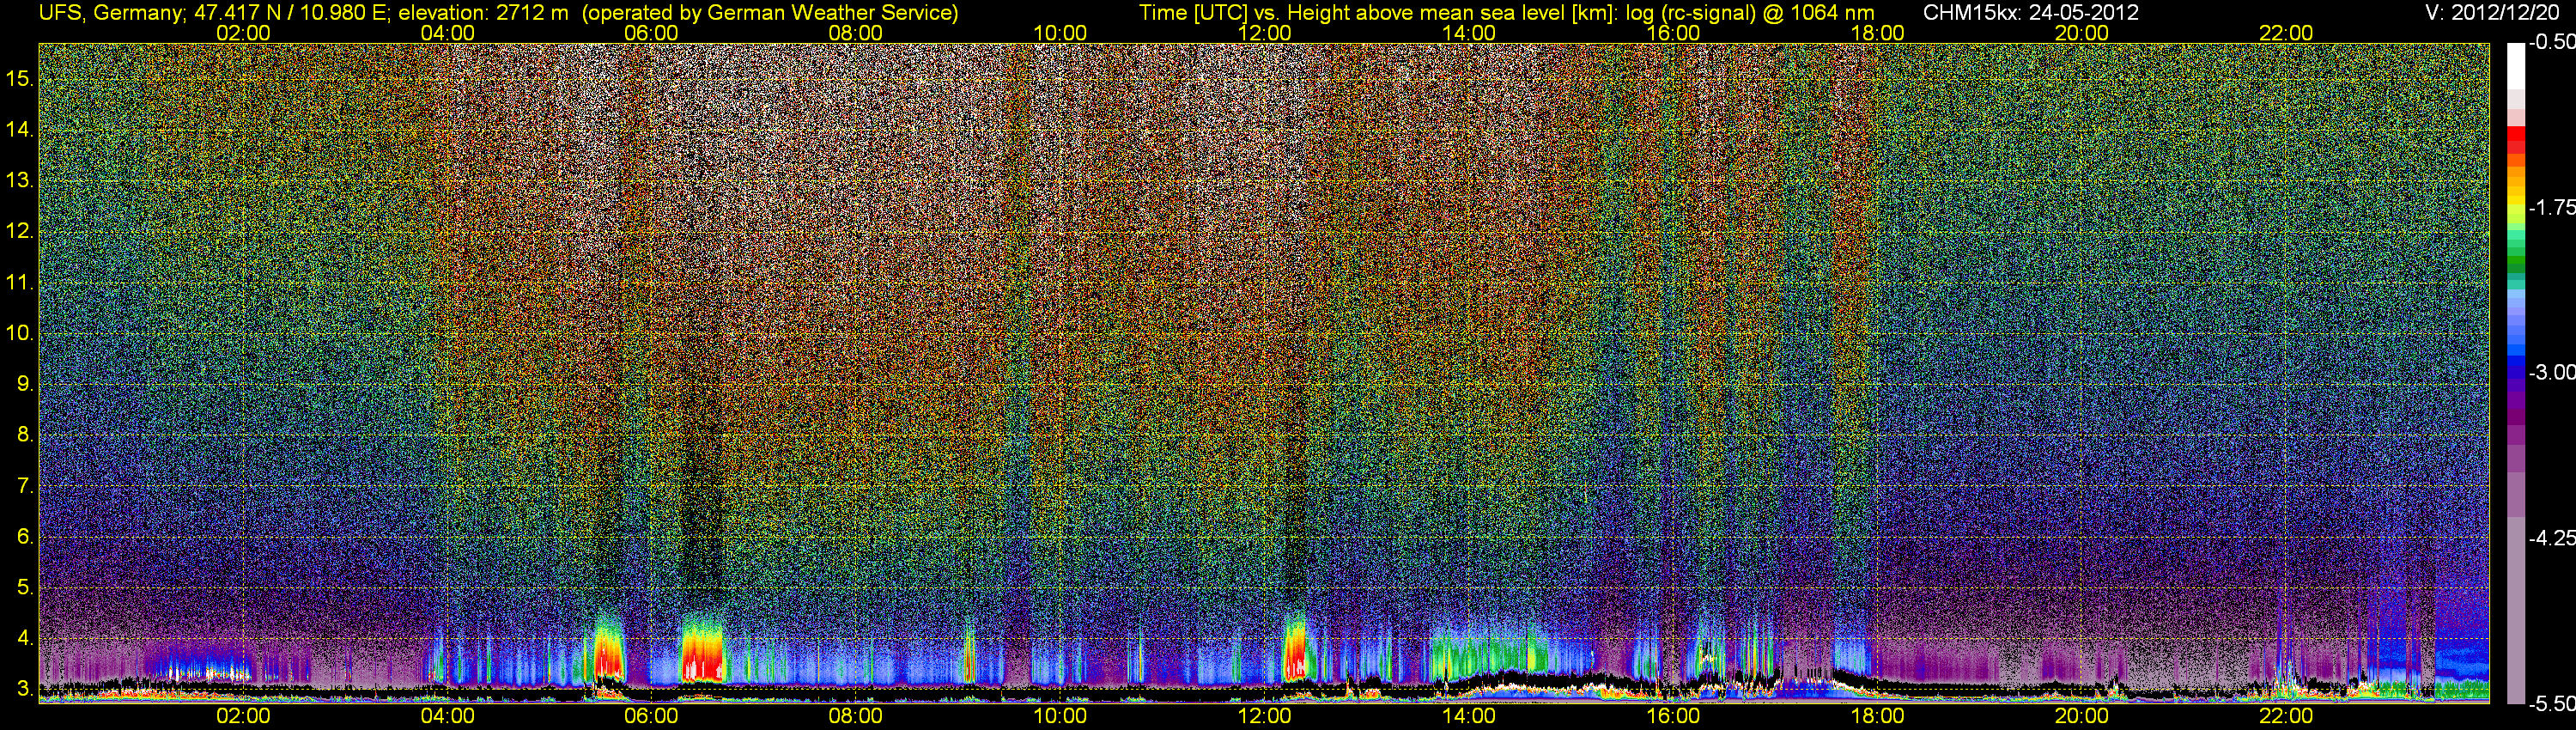The width and height of the screenshot is (2576, 730).
Task: Click the 'log (rc-signal) @ 1064 nm' title text
Action: pyautogui.click(x=1750, y=13)
